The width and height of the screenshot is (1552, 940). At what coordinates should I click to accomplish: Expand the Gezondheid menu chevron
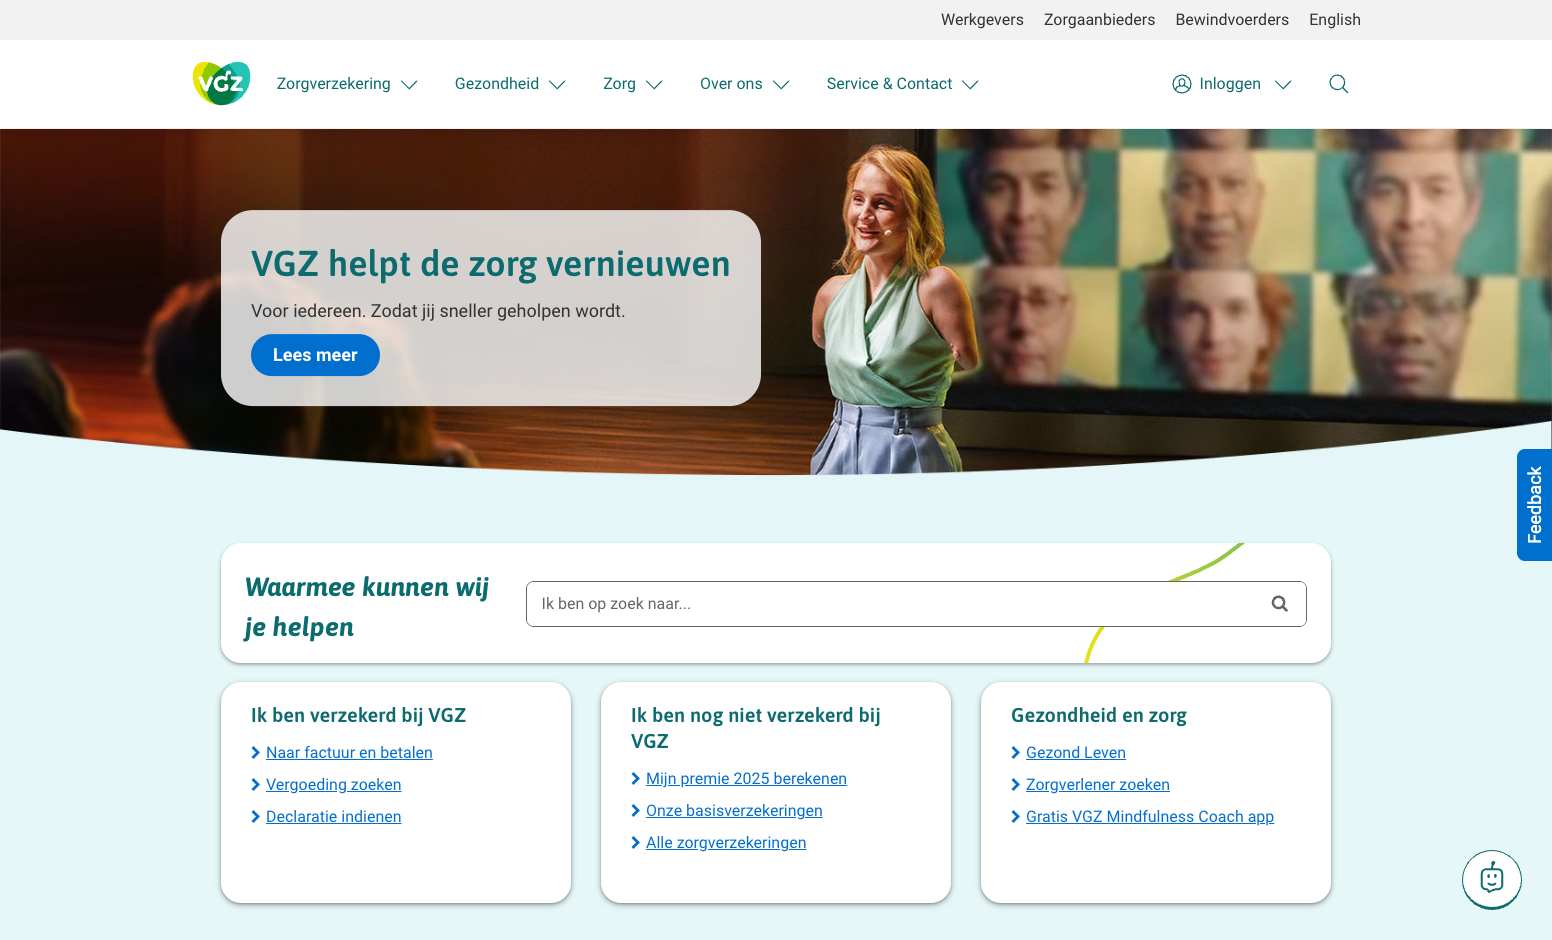tap(557, 85)
